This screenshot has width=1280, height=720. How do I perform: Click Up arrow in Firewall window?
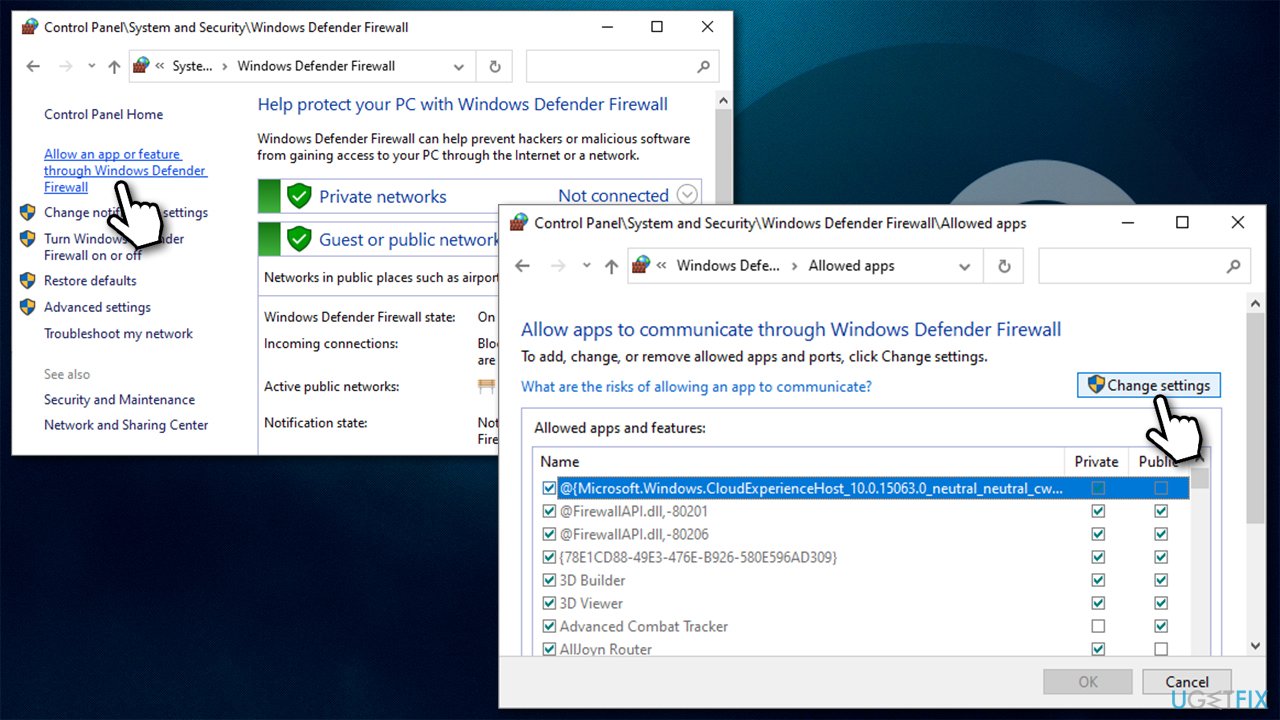point(114,66)
